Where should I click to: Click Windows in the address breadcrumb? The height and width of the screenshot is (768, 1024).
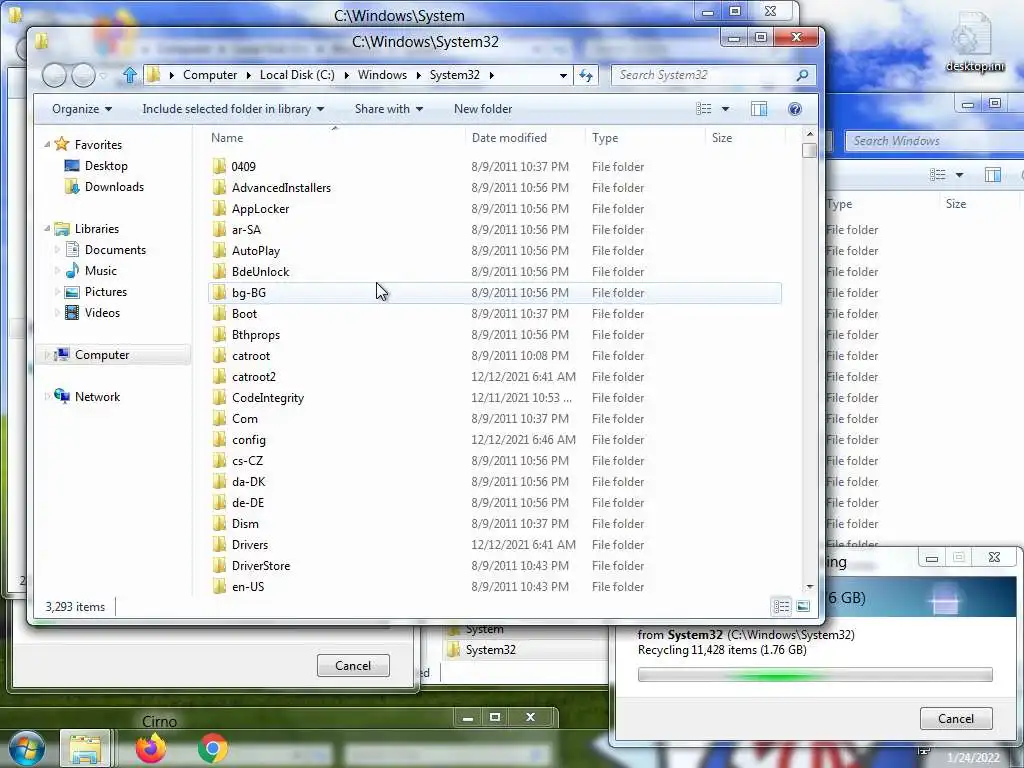(382, 75)
